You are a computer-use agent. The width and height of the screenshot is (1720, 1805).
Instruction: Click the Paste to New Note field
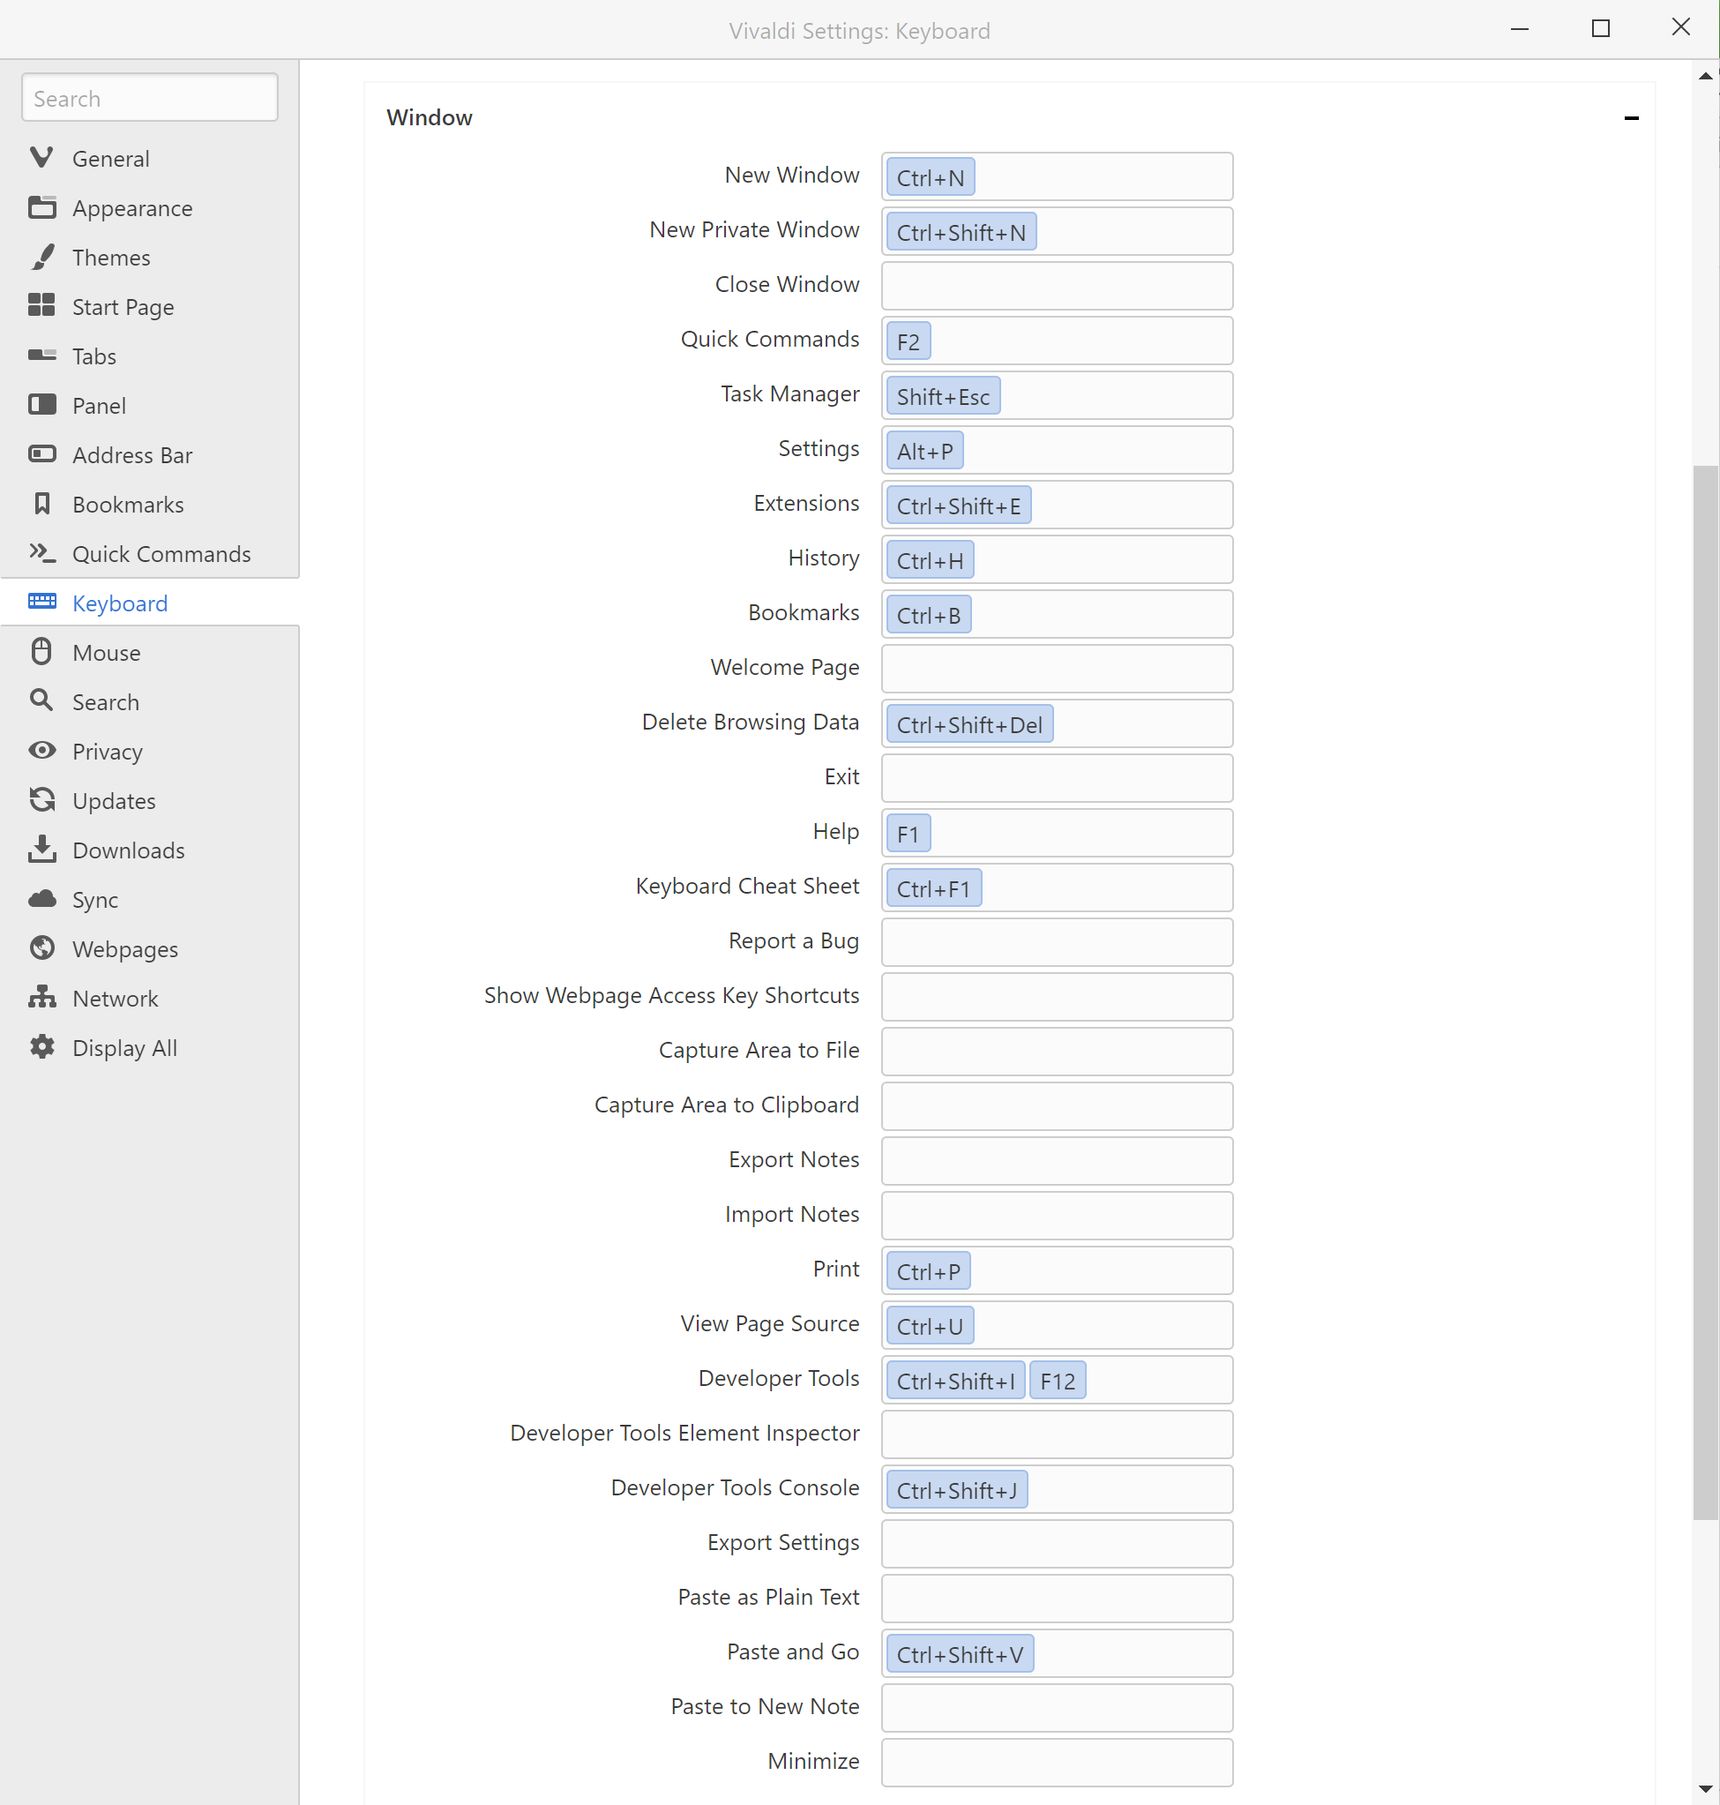click(x=1057, y=1708)
